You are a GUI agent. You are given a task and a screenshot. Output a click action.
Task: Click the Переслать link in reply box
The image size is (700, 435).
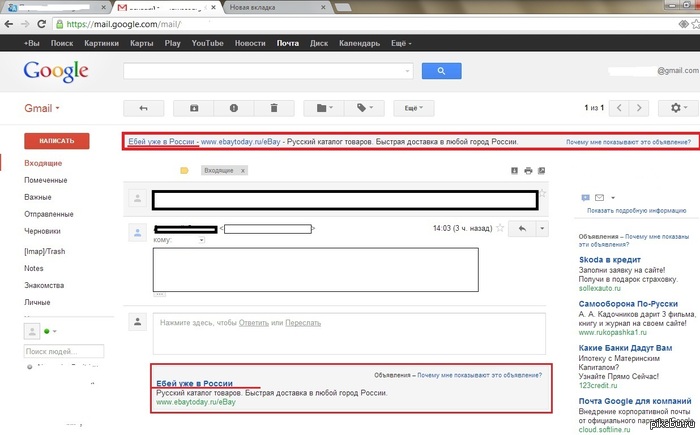tap(303, 323)
